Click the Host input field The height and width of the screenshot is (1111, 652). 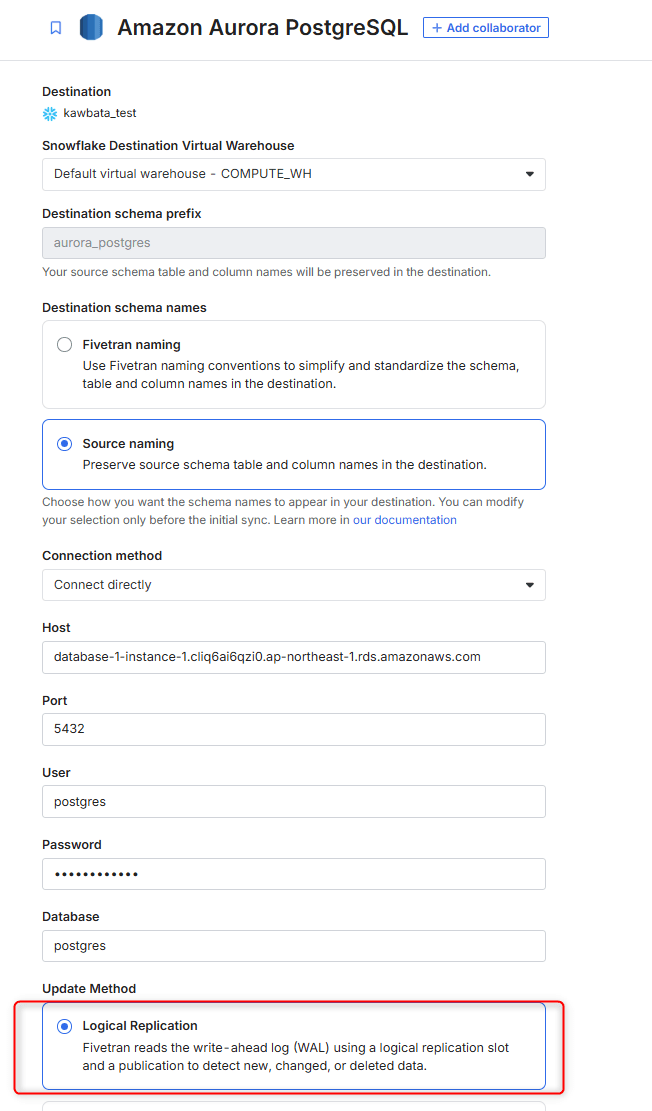(x=294, y=657)
